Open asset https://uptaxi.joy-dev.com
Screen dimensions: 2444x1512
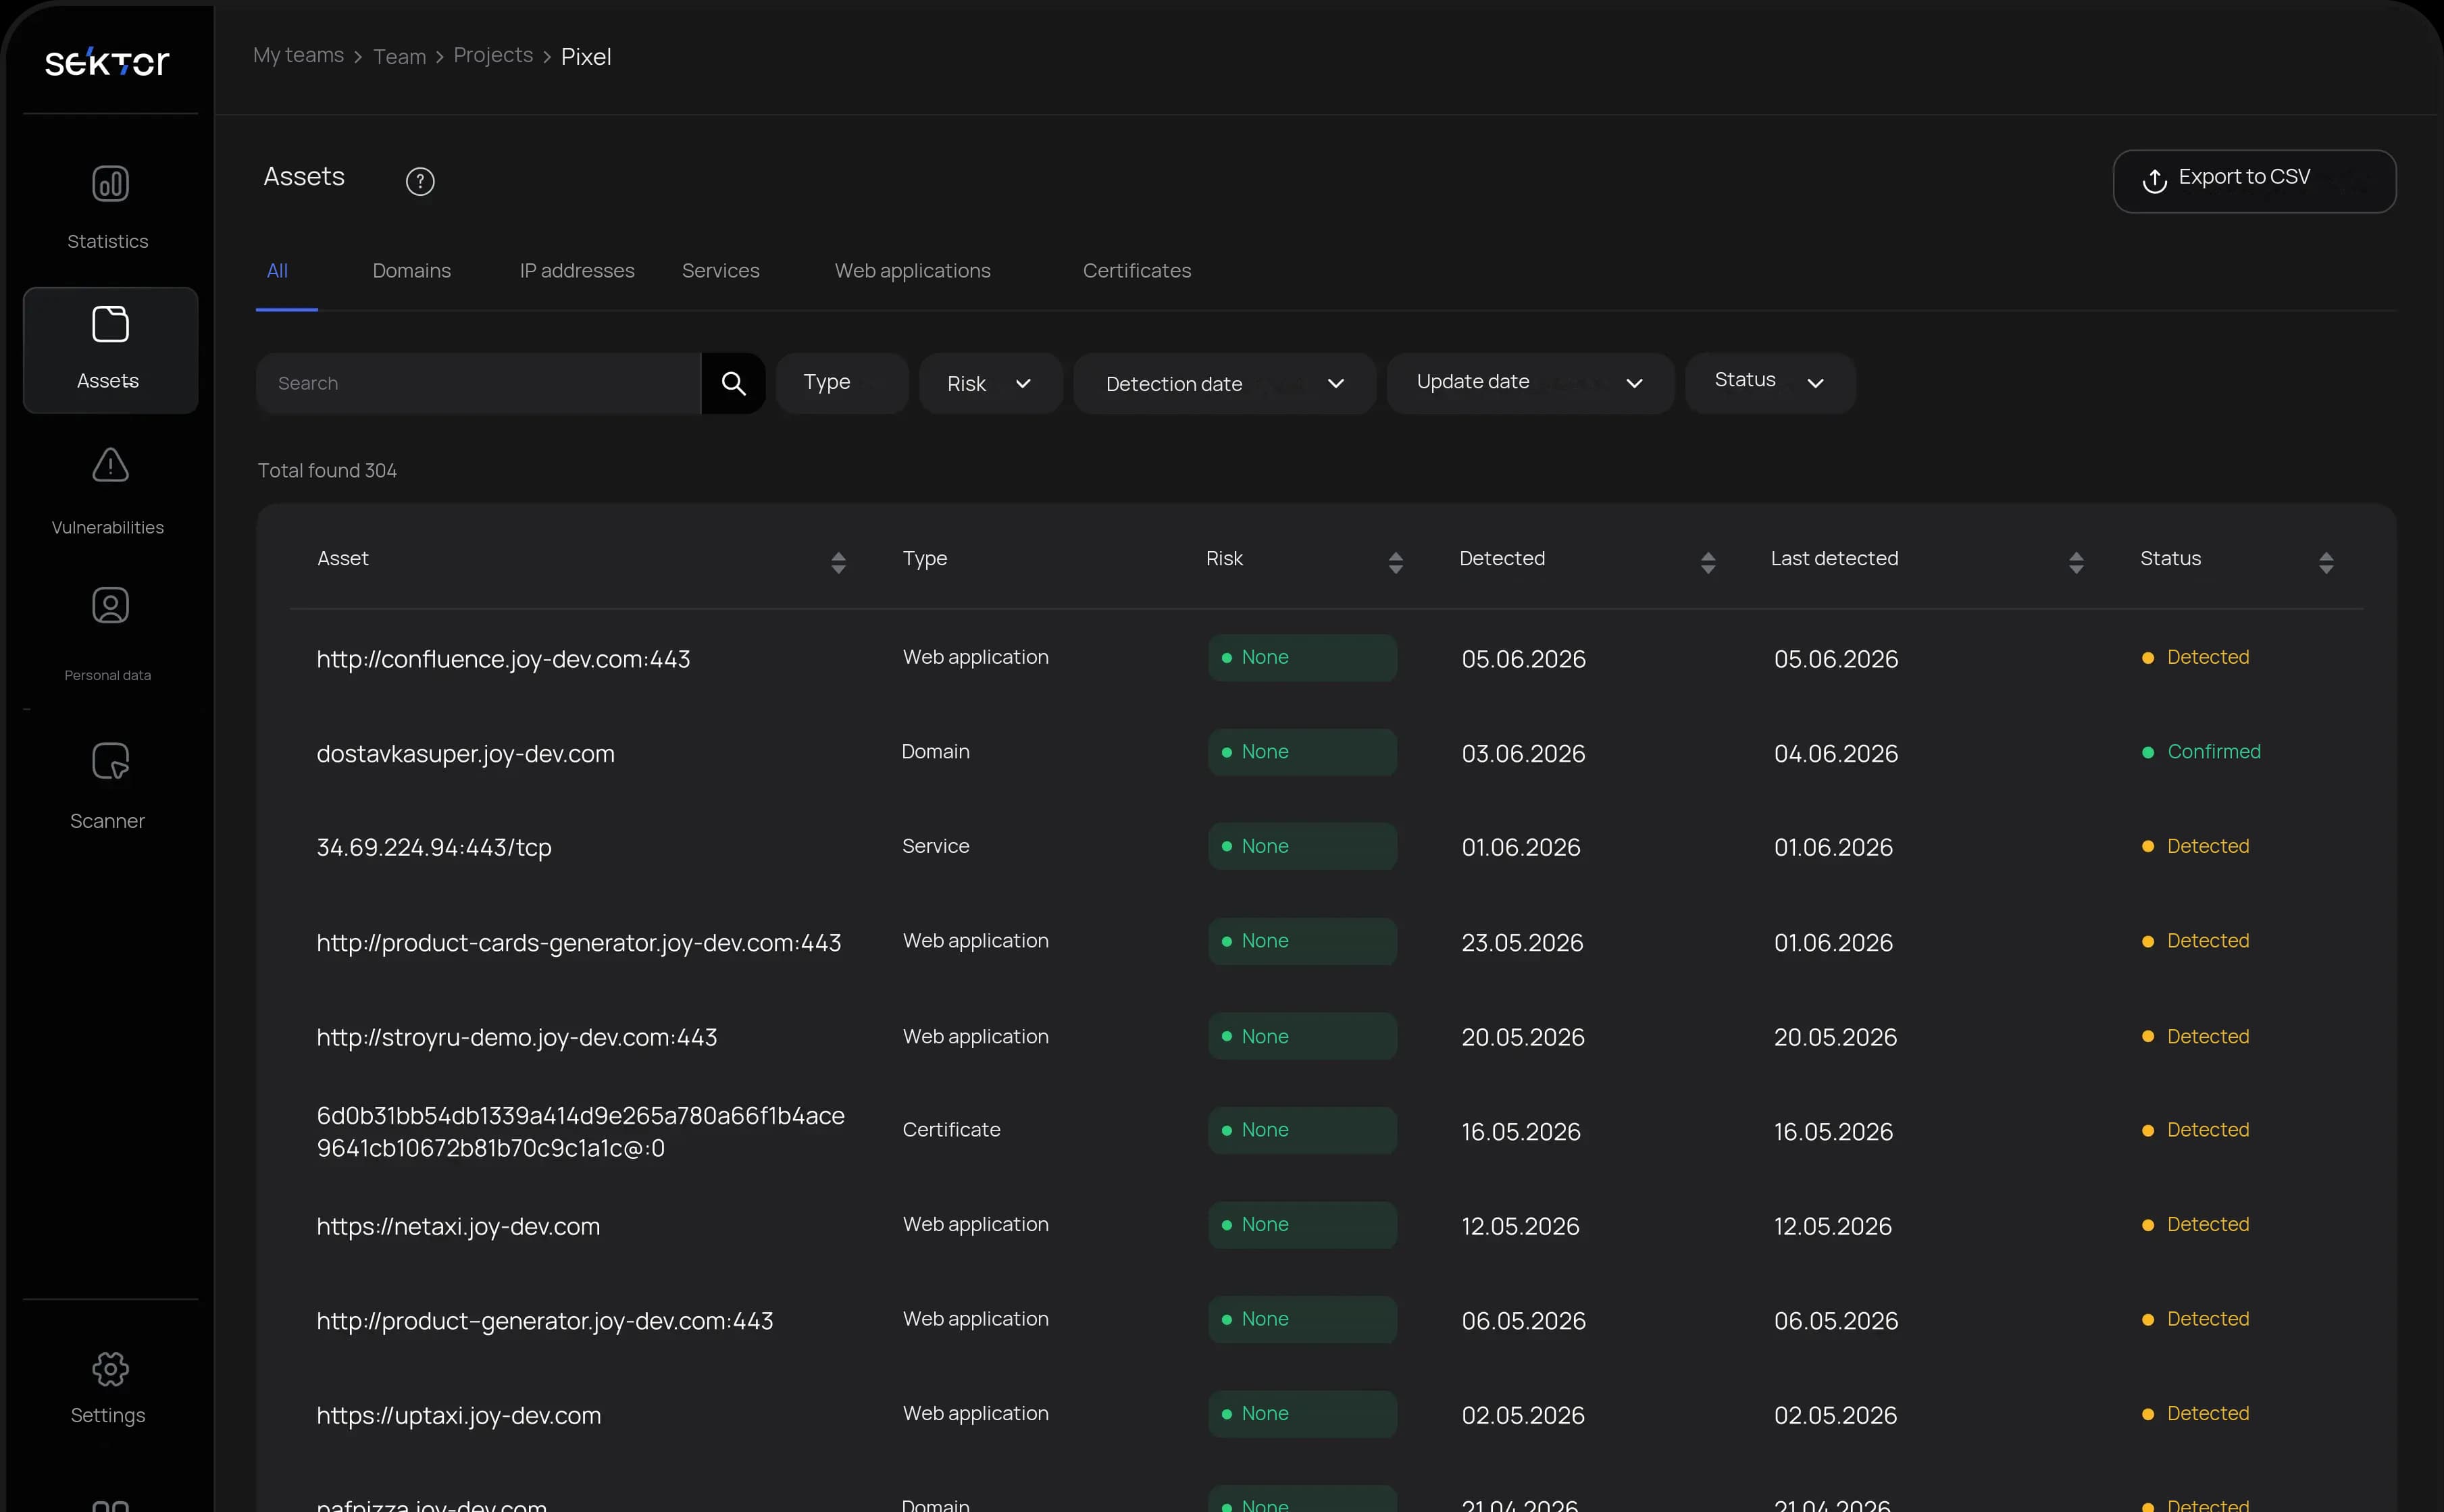(x=458, y=1416)
